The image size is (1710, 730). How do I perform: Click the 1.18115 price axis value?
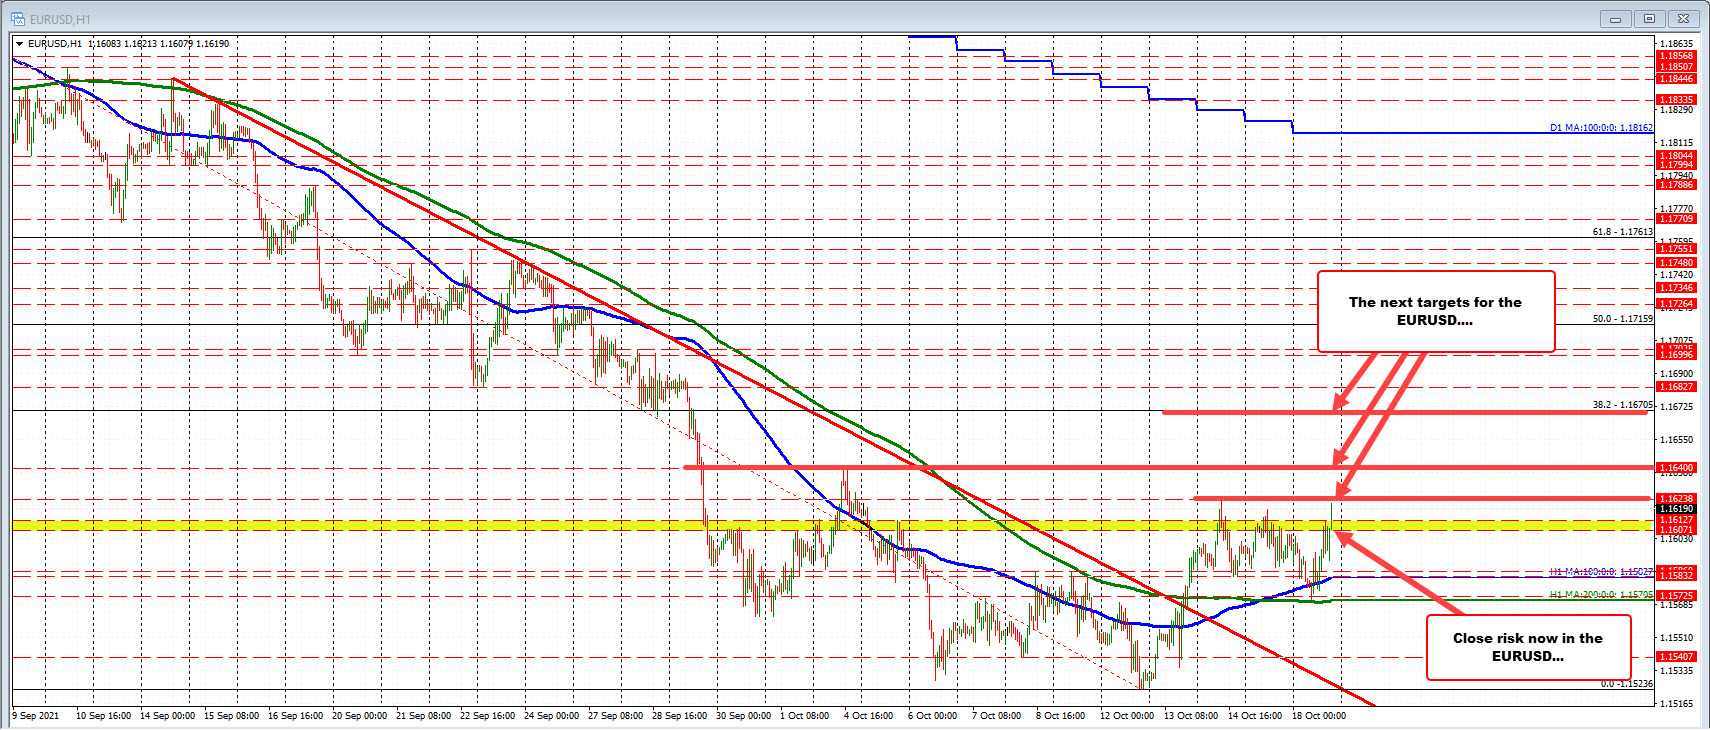pos(1677,143)
